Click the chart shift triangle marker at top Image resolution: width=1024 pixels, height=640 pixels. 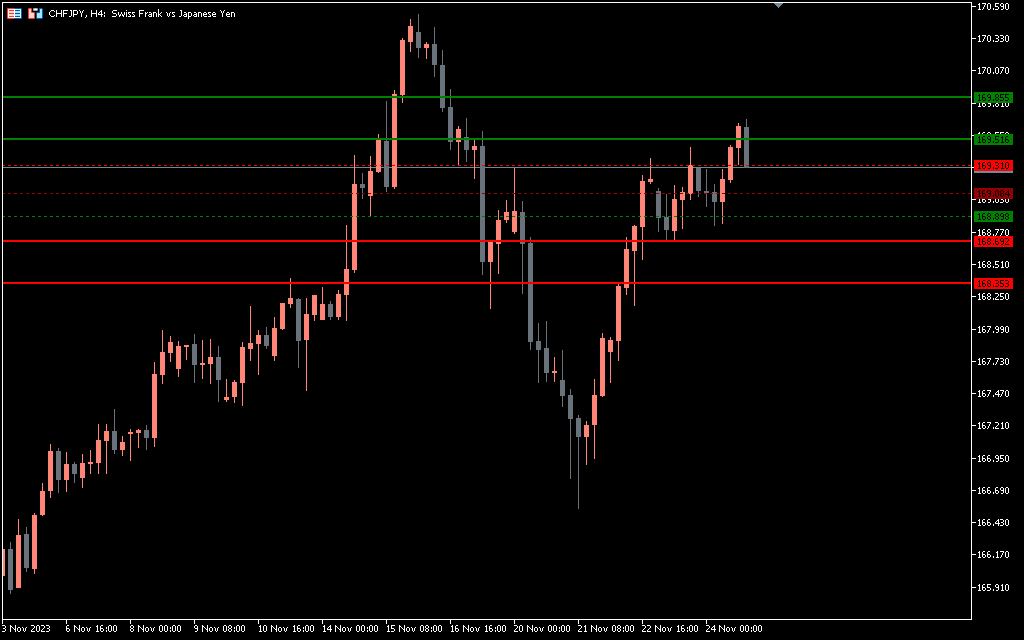779,5
